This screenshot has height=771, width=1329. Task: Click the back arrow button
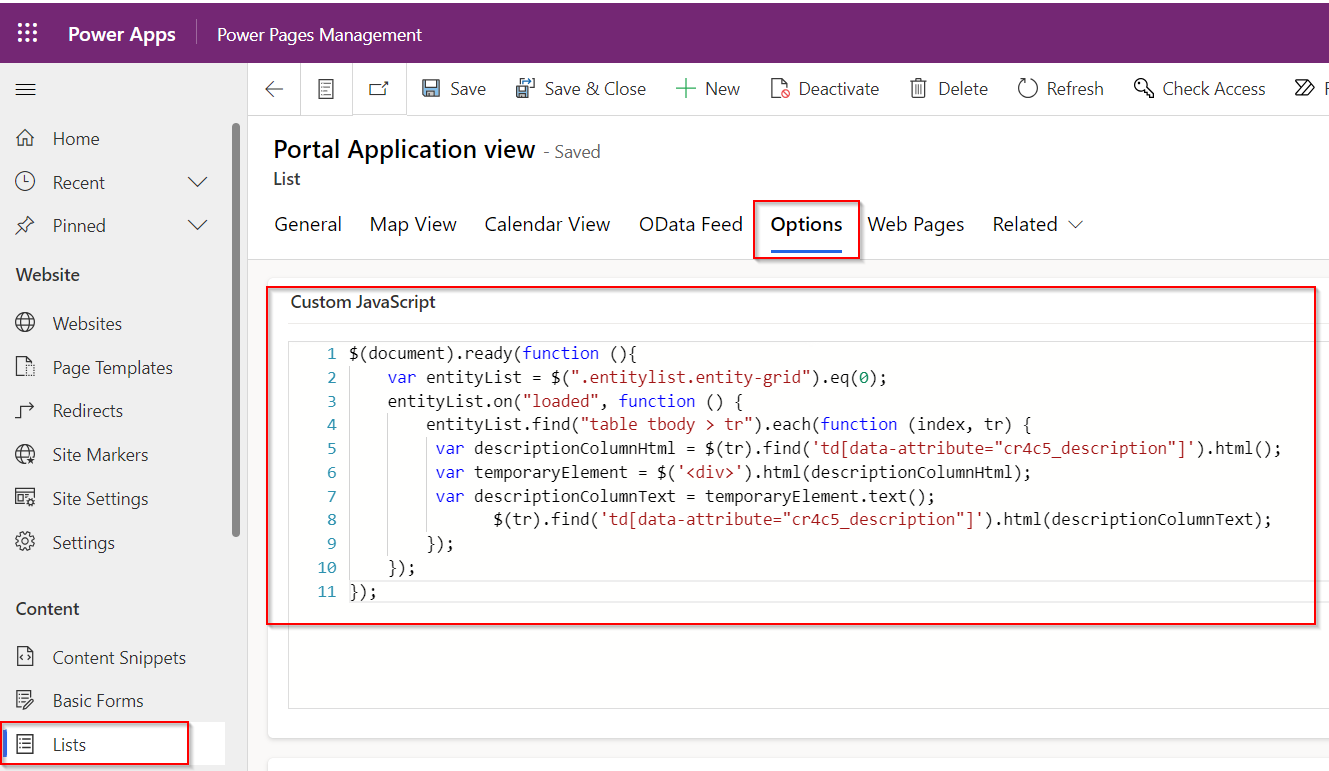tap(274, 89)
